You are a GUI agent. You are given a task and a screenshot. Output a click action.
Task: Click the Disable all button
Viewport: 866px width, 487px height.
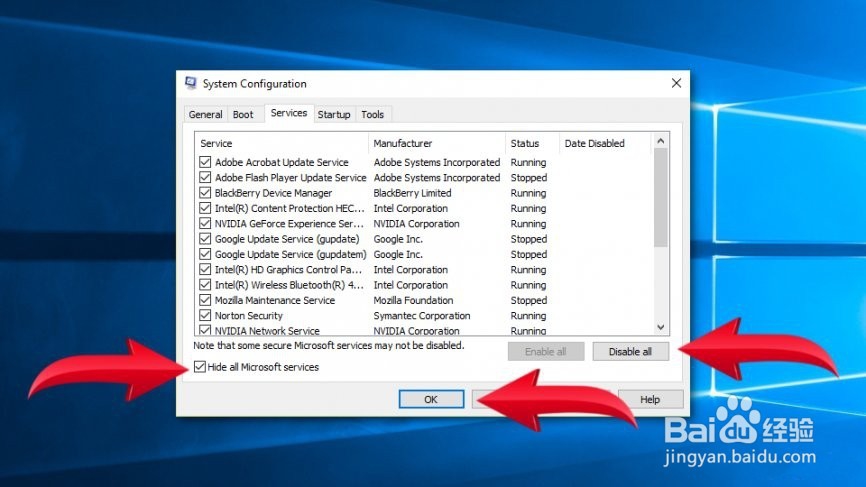pos(630,352)
